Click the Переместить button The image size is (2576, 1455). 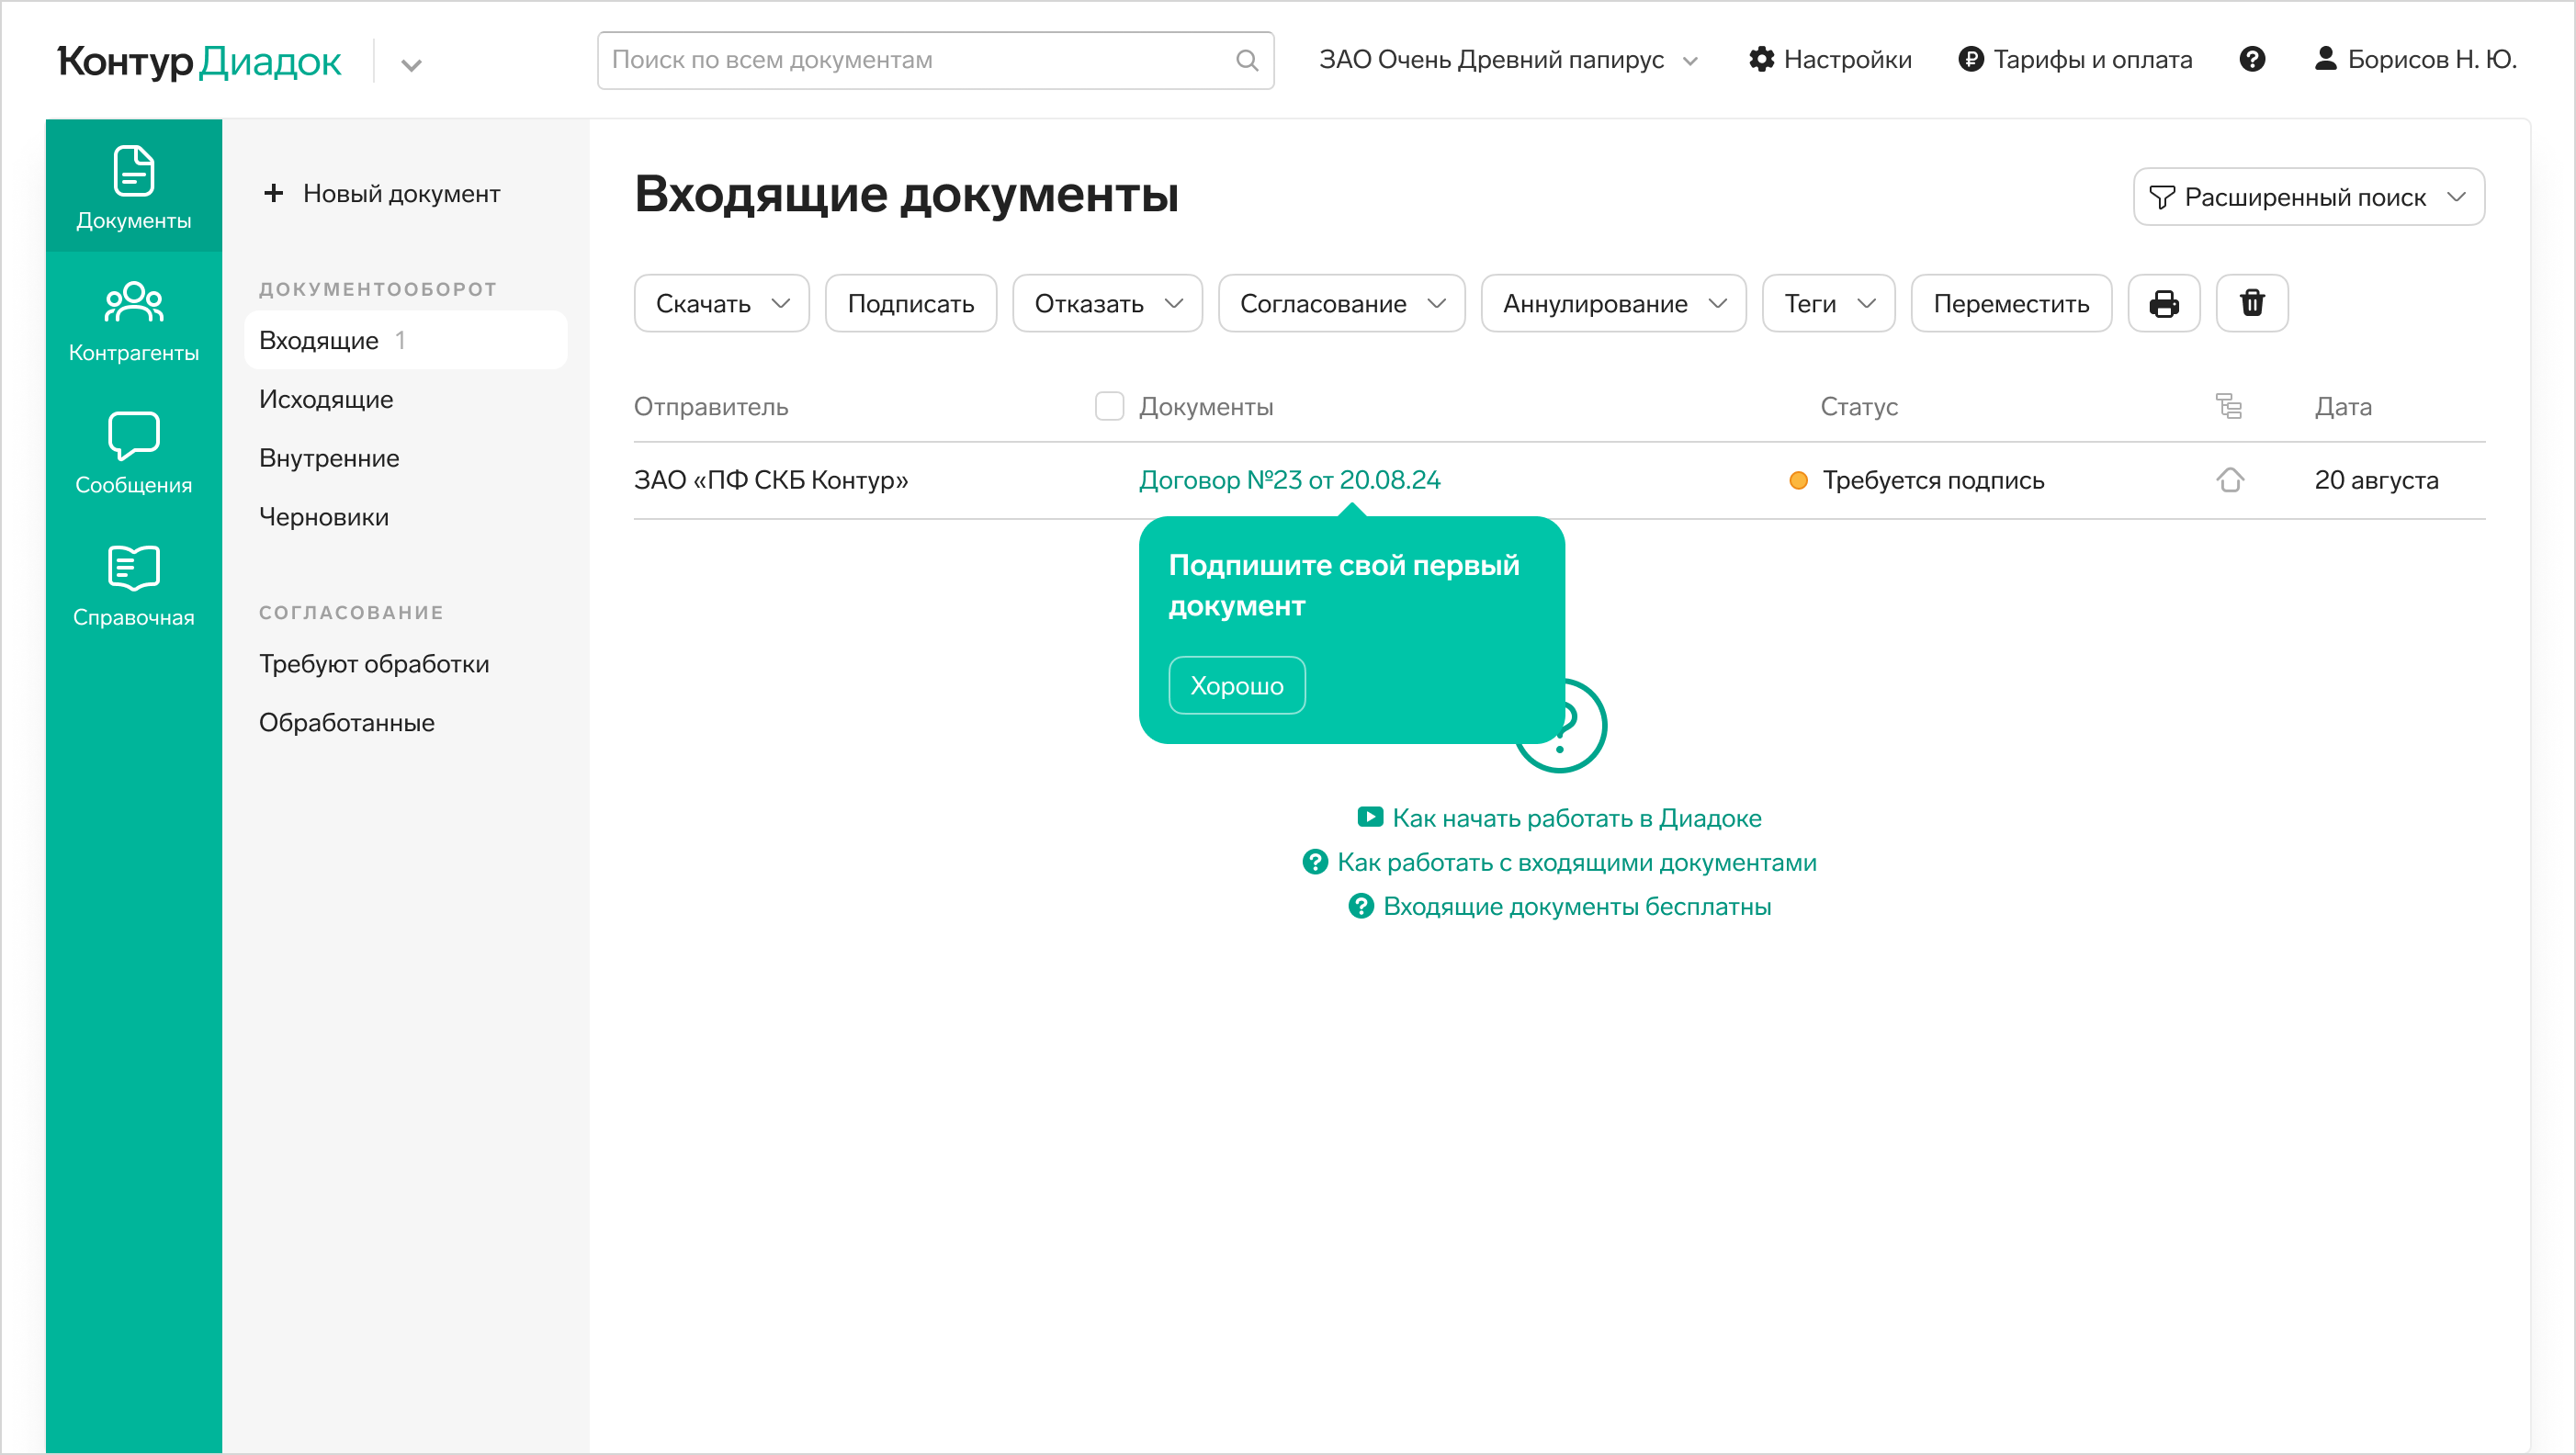point(2011,303)
